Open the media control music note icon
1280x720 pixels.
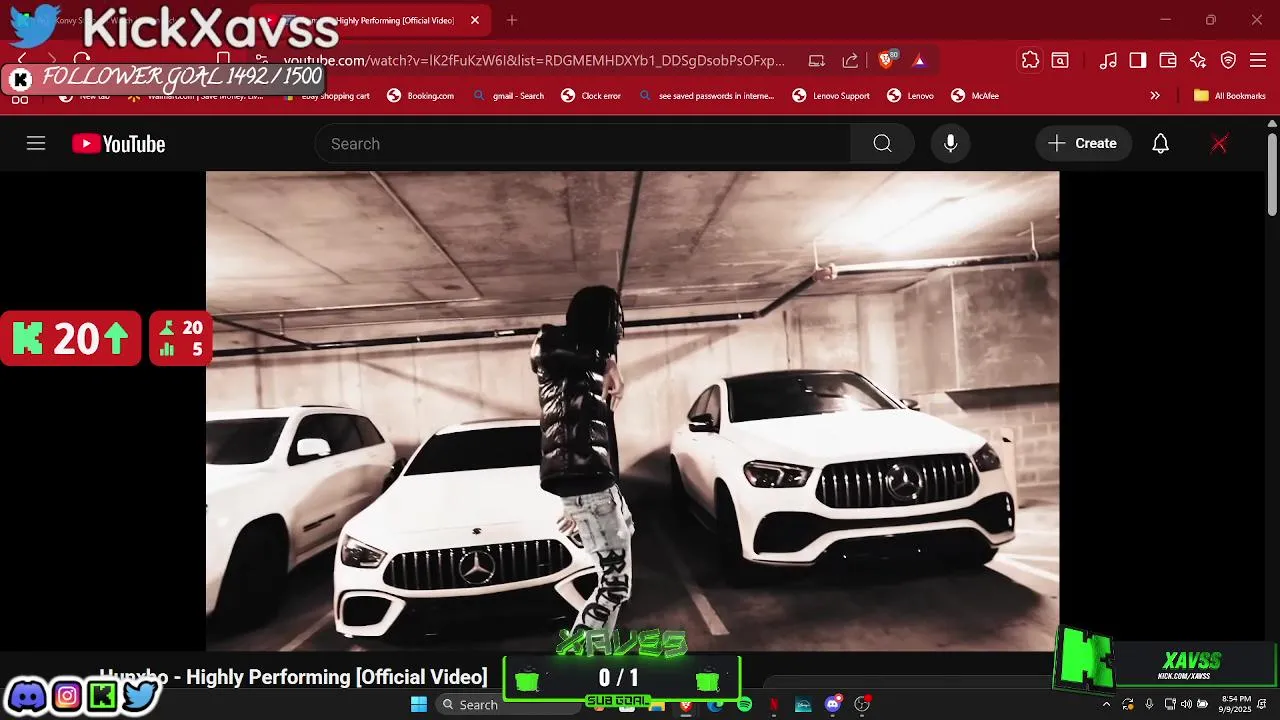point(1108,60)
